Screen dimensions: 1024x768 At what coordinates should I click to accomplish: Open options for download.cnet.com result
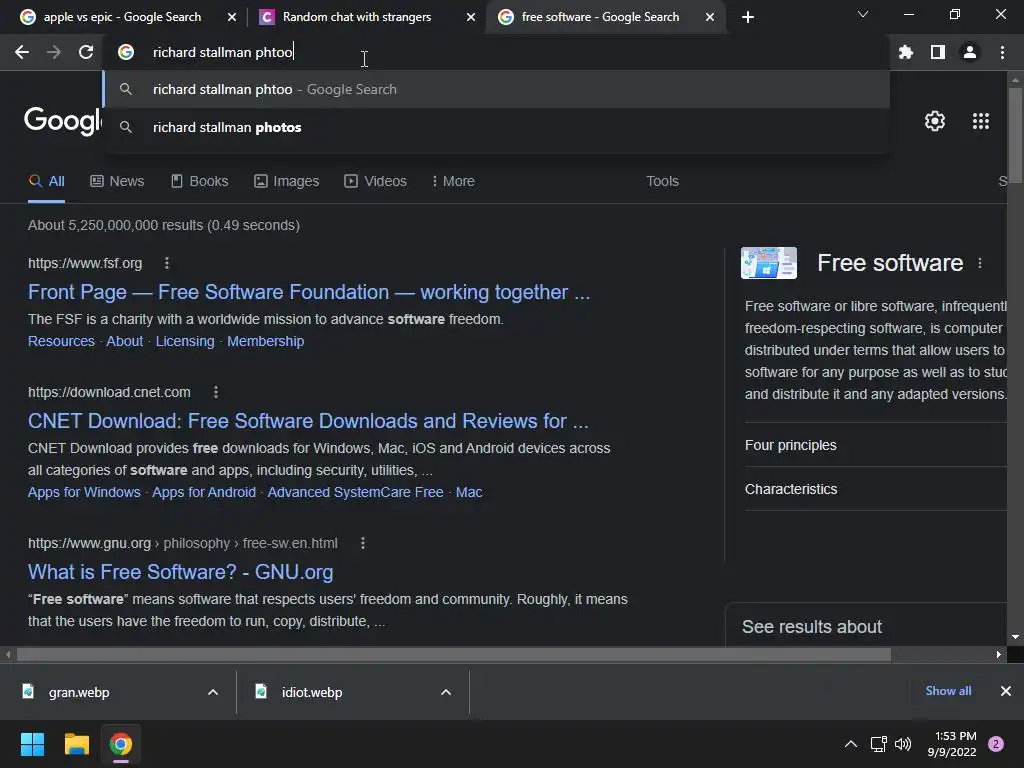pyautogui.click(x=216, y=392)
